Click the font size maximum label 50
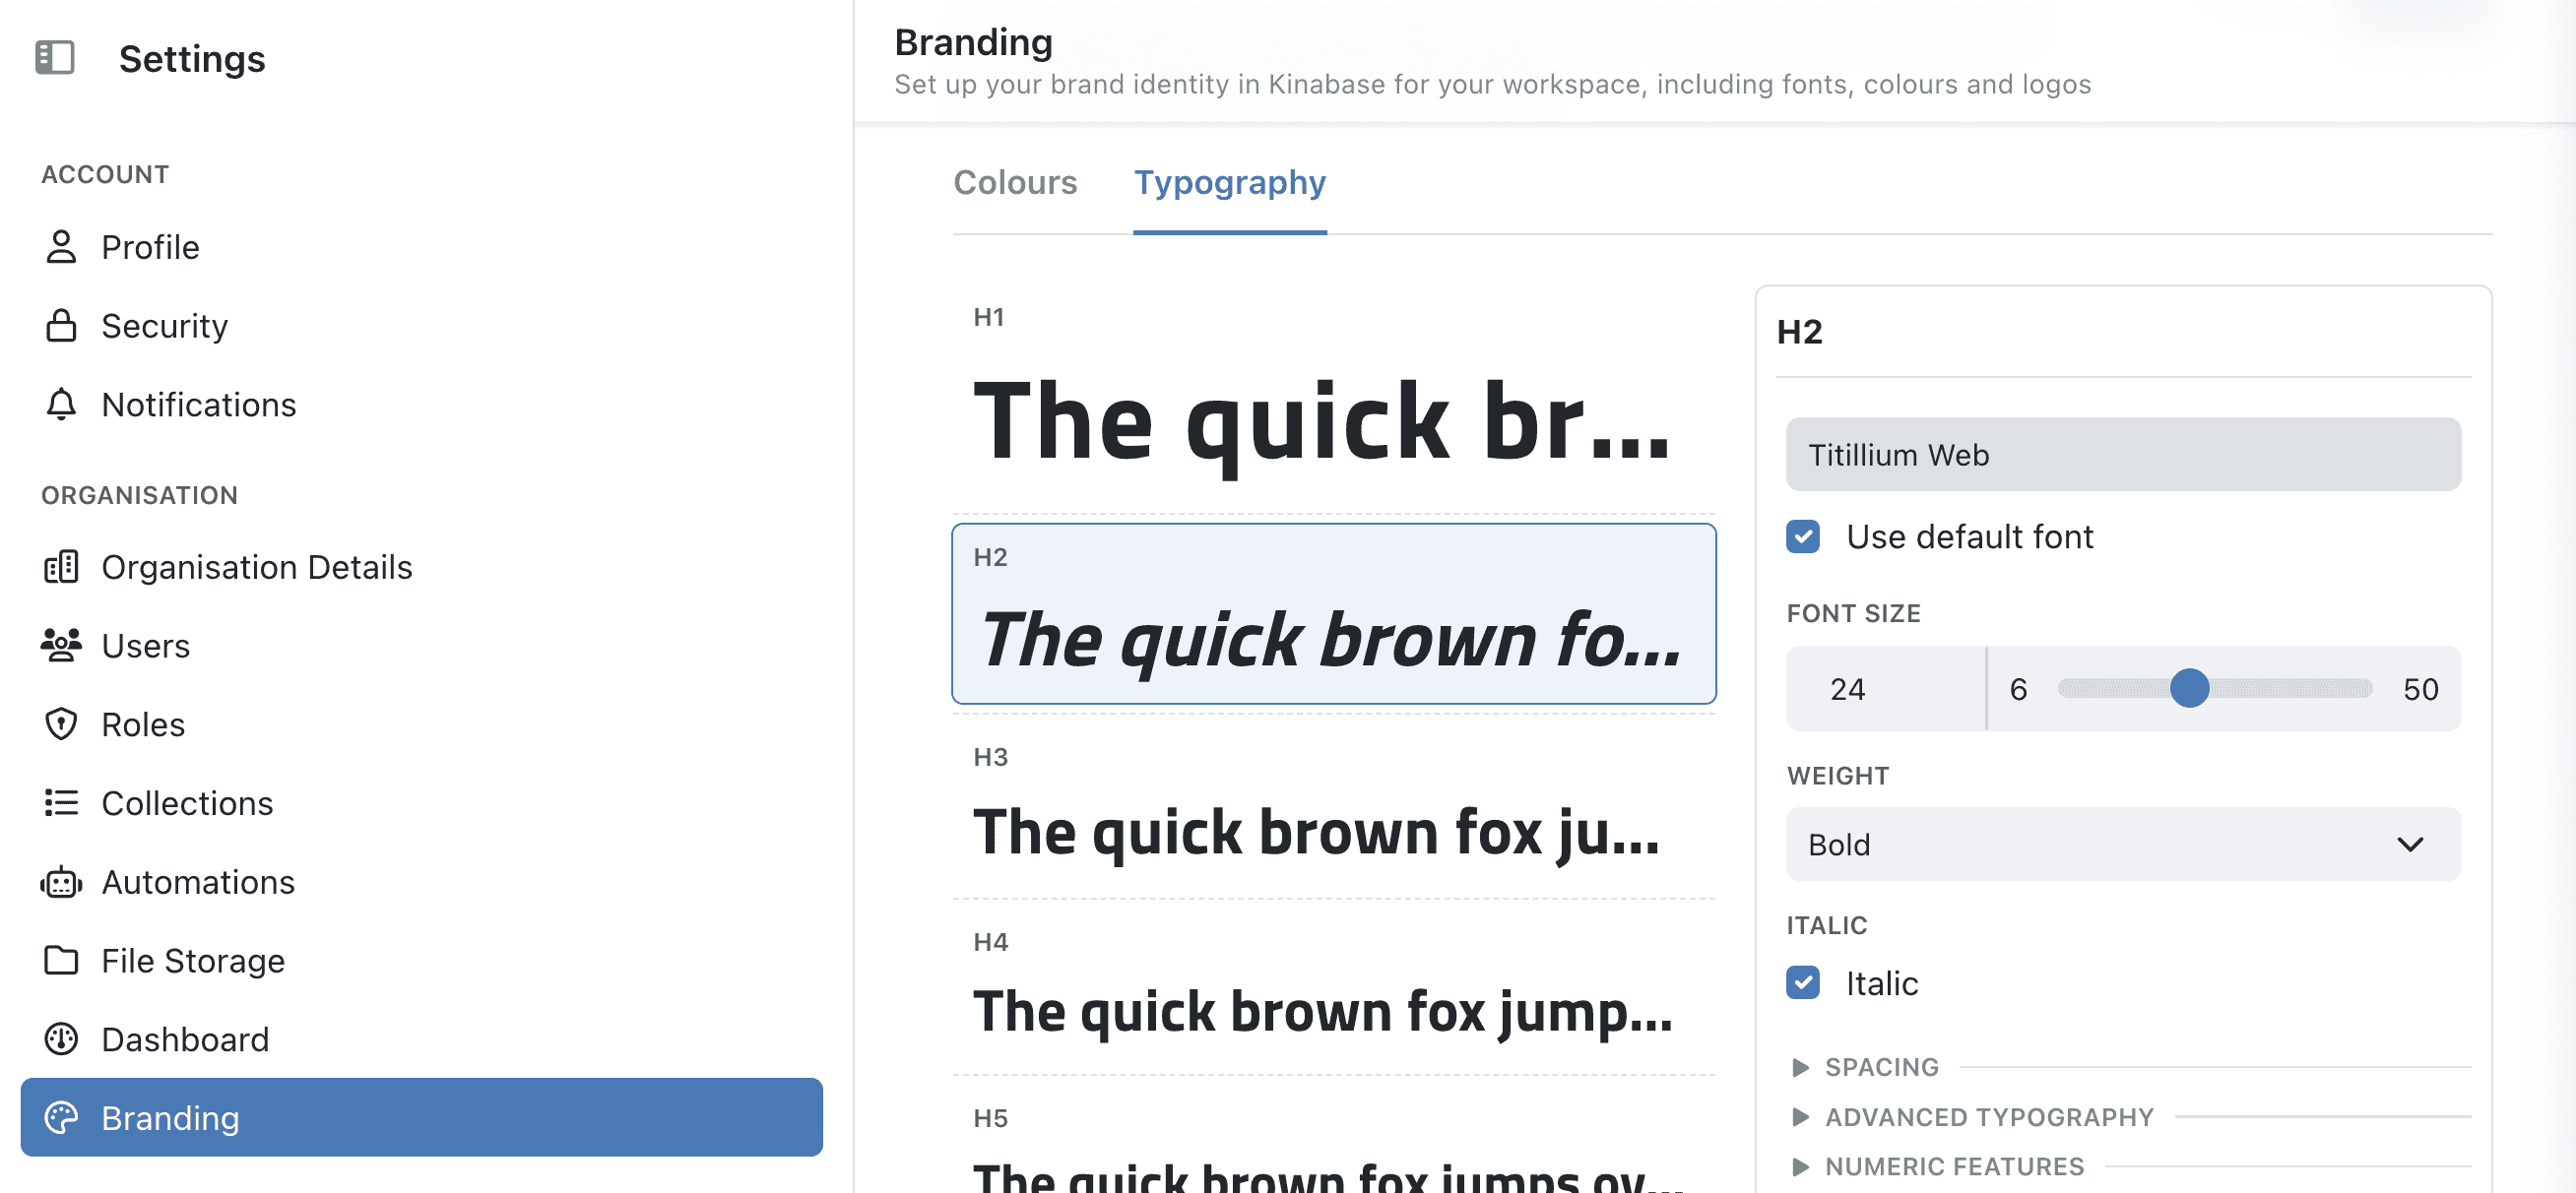This screenshot has height=1193, width=2576. click(2420, 688)
